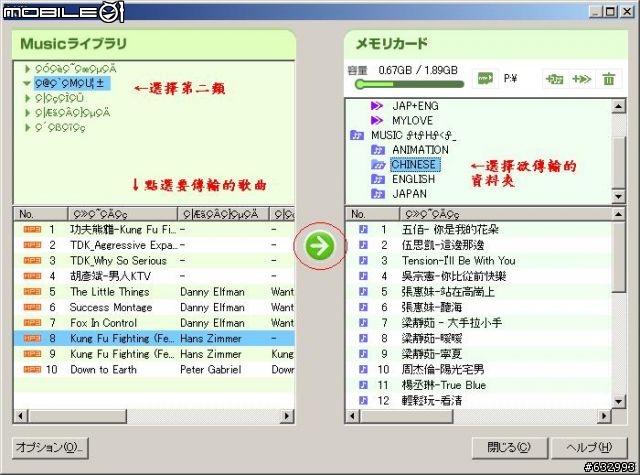Screen dimensions: 640x475
Task: Click music note icon of memory card track 10
Action: [x=363, y=369]
